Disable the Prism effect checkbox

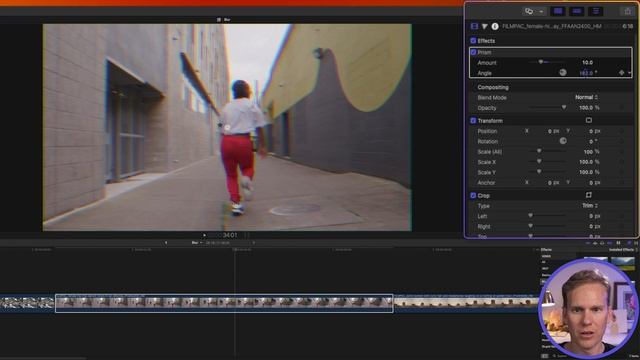473,52
